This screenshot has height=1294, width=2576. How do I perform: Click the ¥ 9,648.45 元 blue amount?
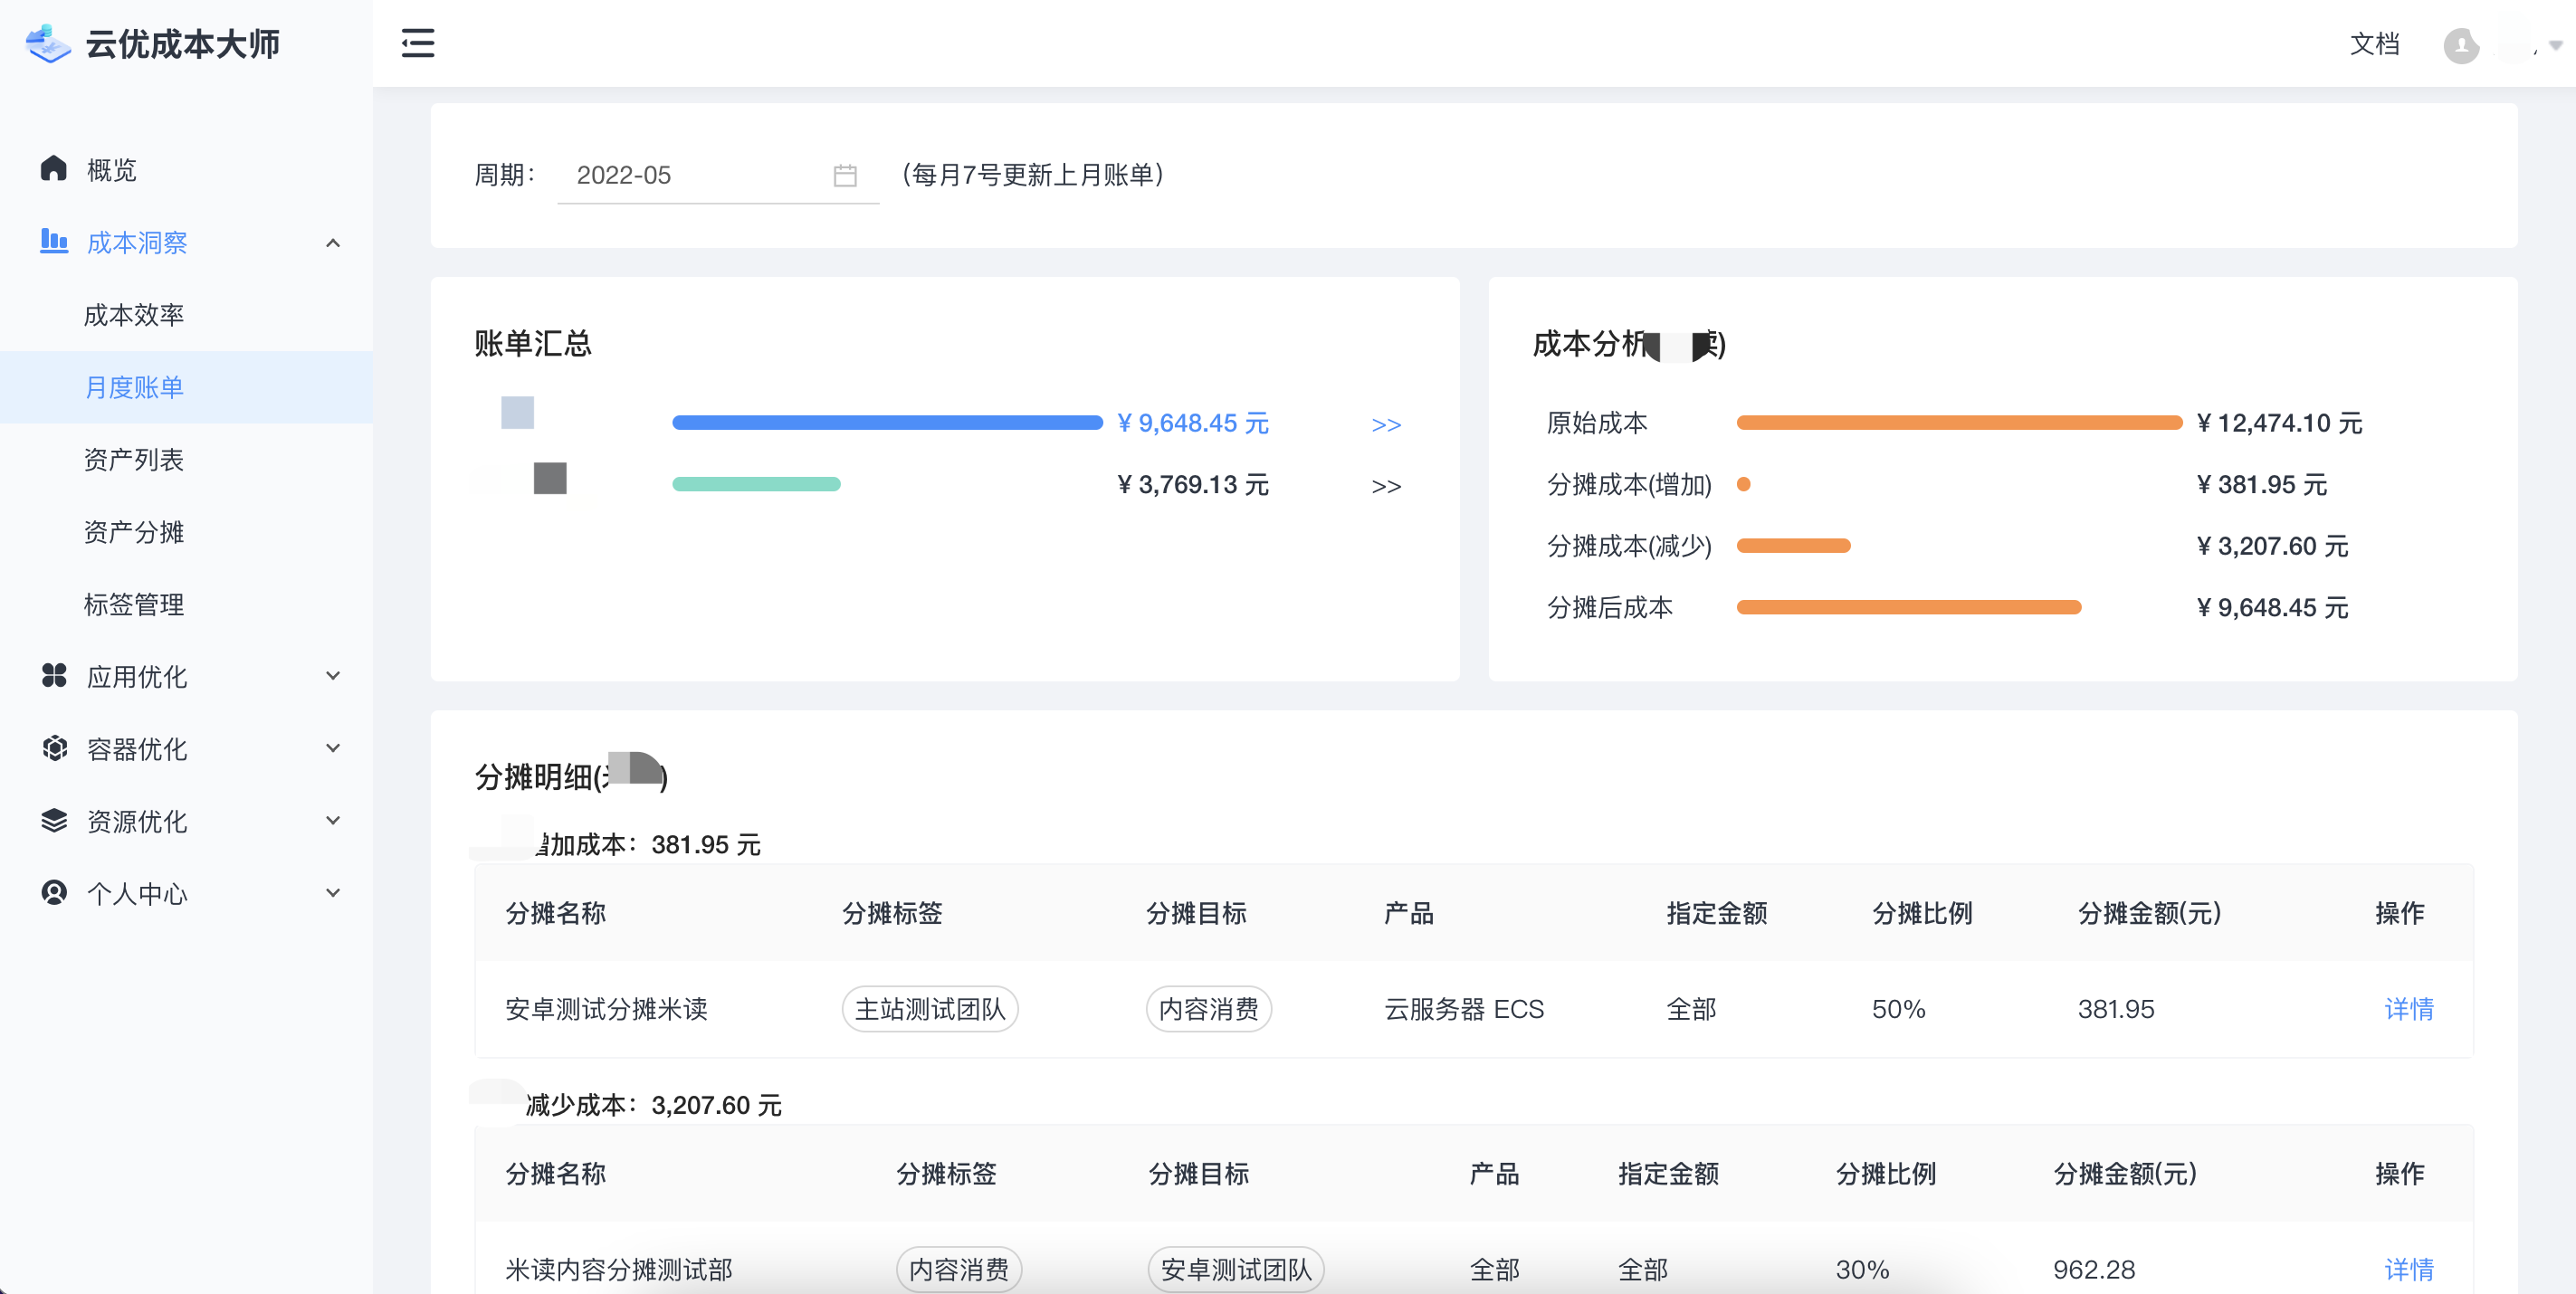pyautogui.click(x=1193, y=423)
